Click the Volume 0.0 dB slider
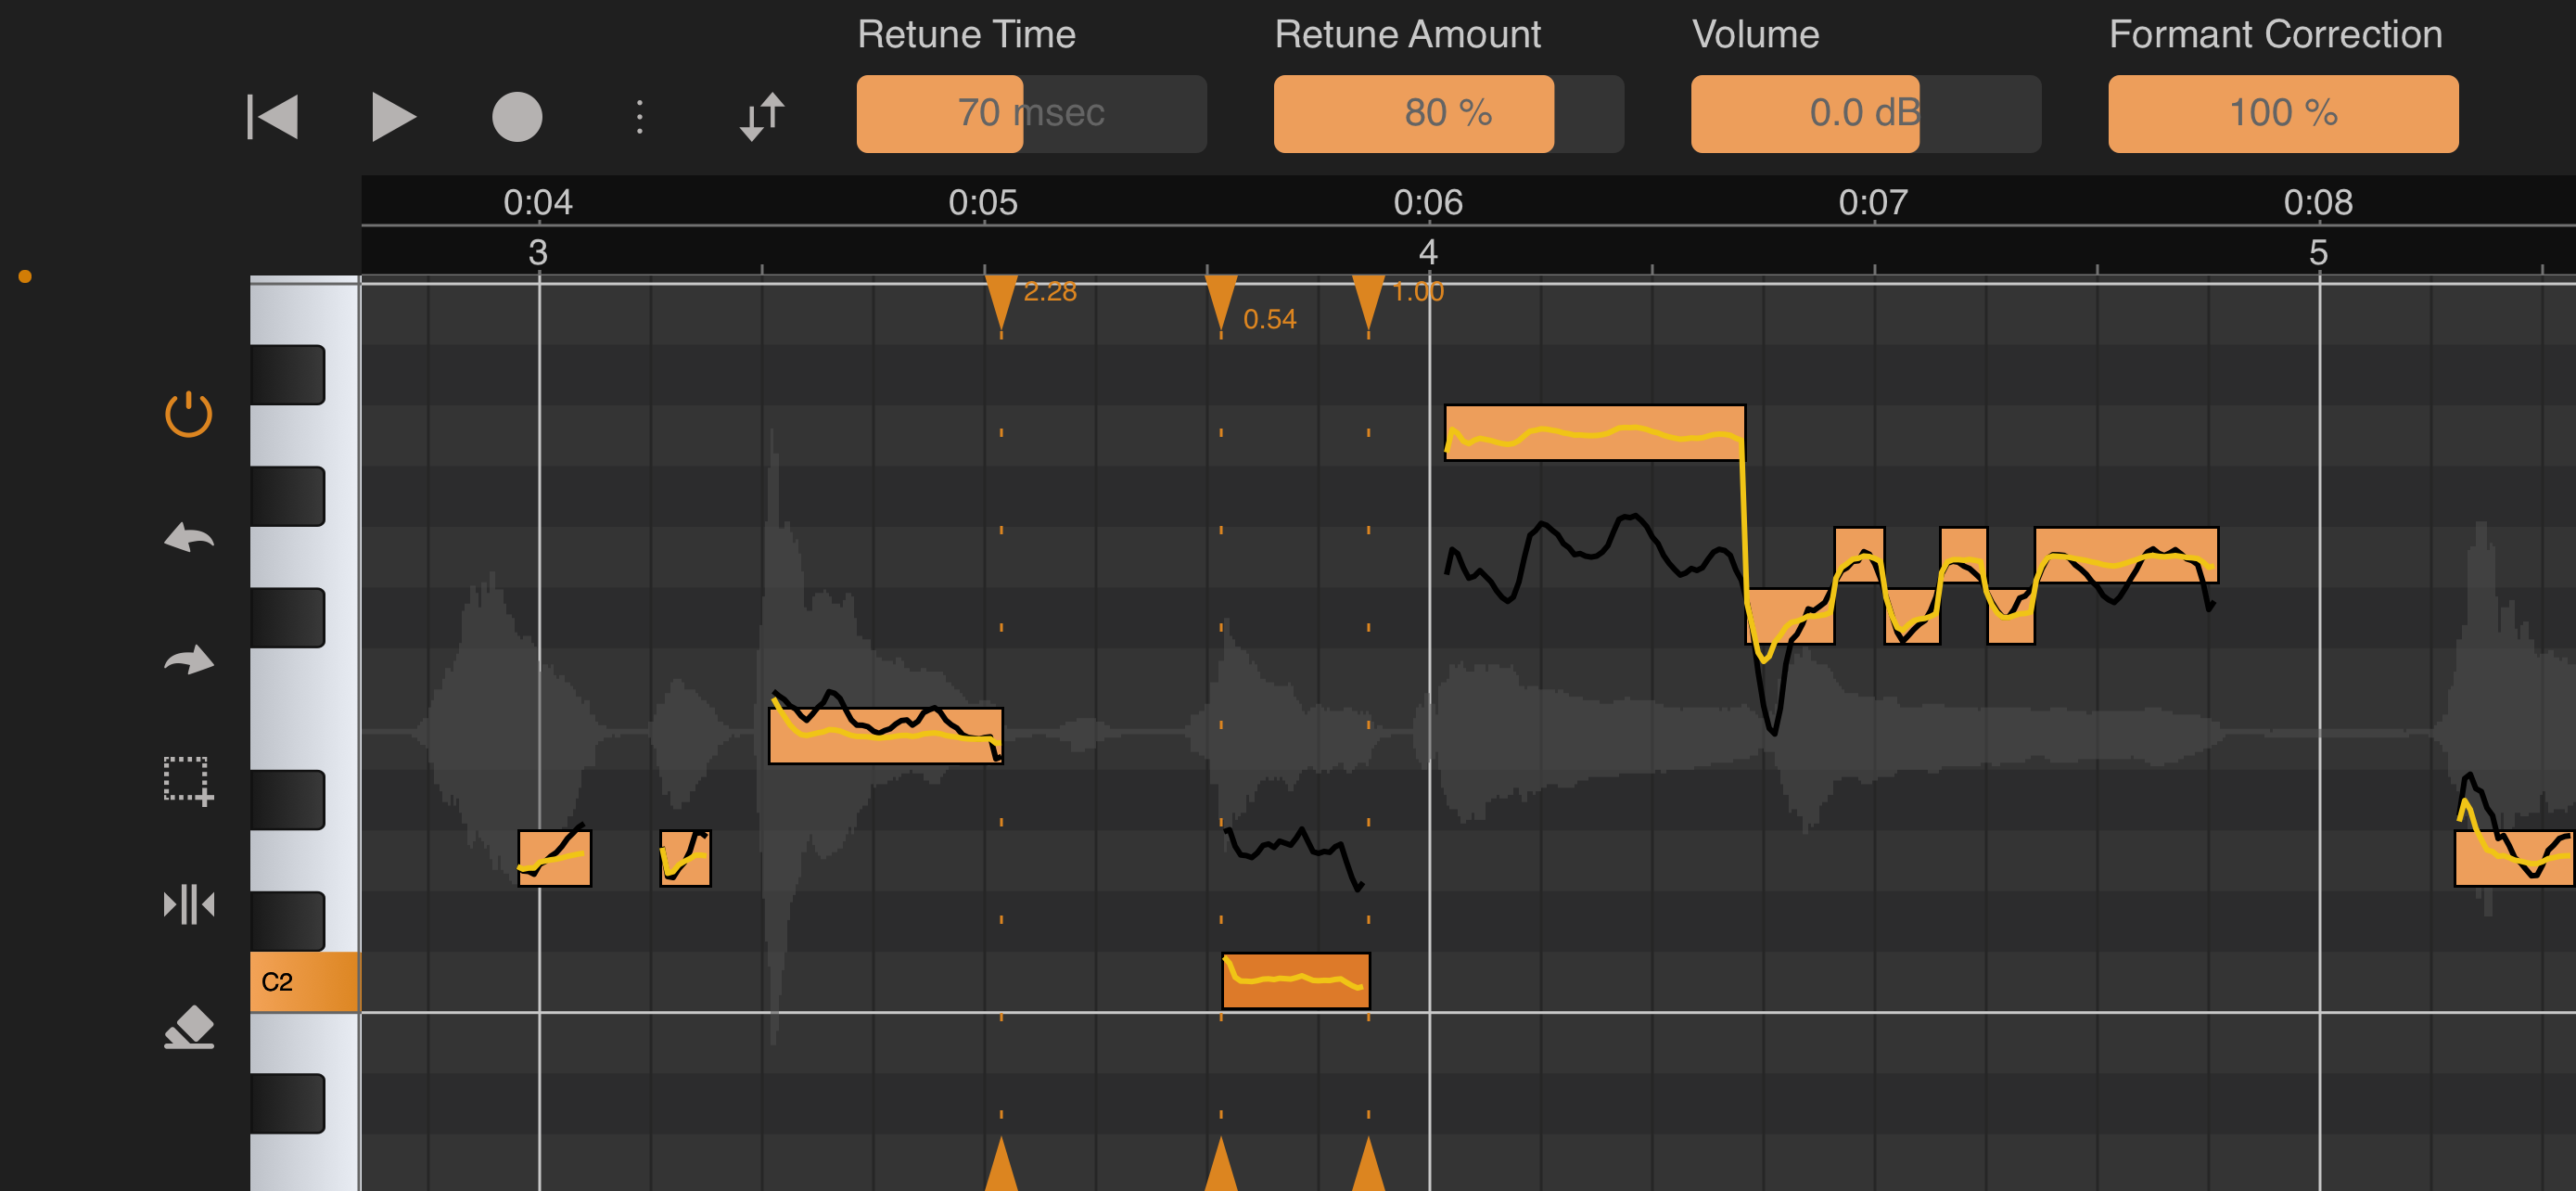Screen dimensions: 2576x1191 click(x=1865, y=113)
